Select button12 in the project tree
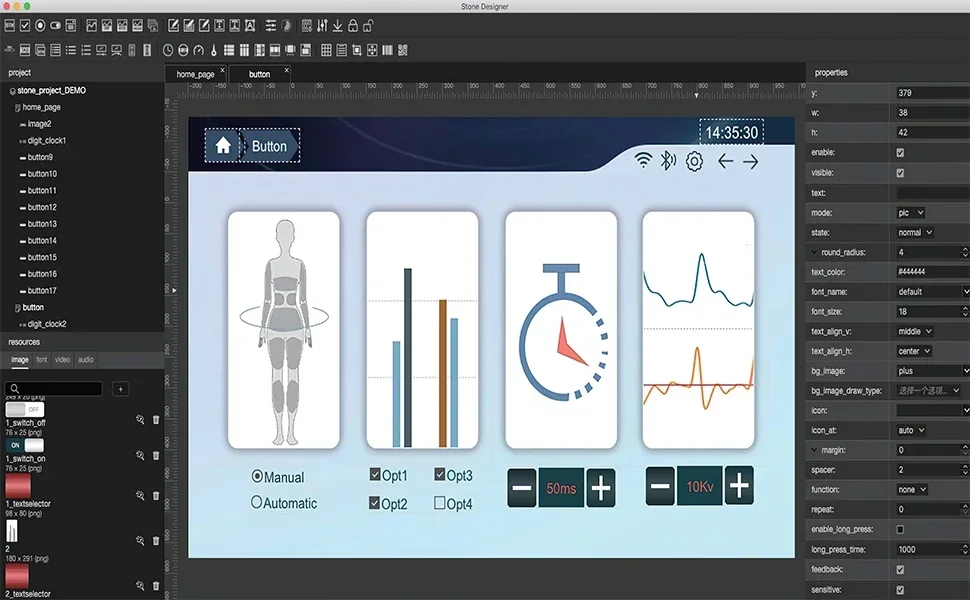 42,207
